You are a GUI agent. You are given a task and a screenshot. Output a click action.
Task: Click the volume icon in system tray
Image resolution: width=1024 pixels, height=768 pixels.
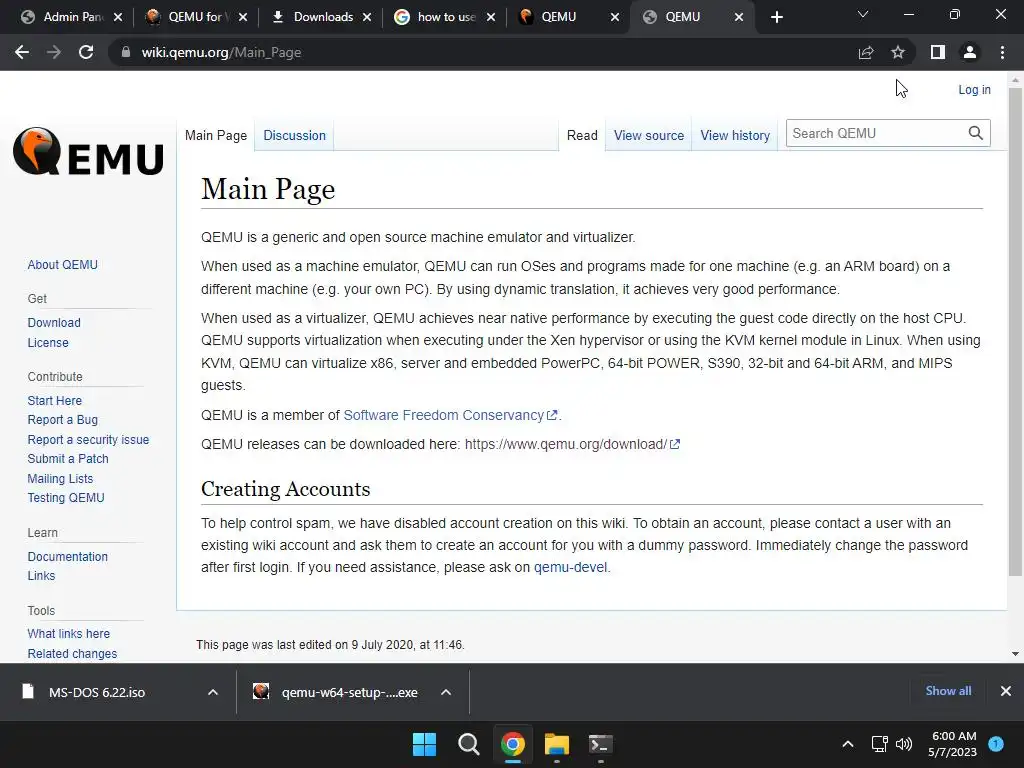coord(904,744)
